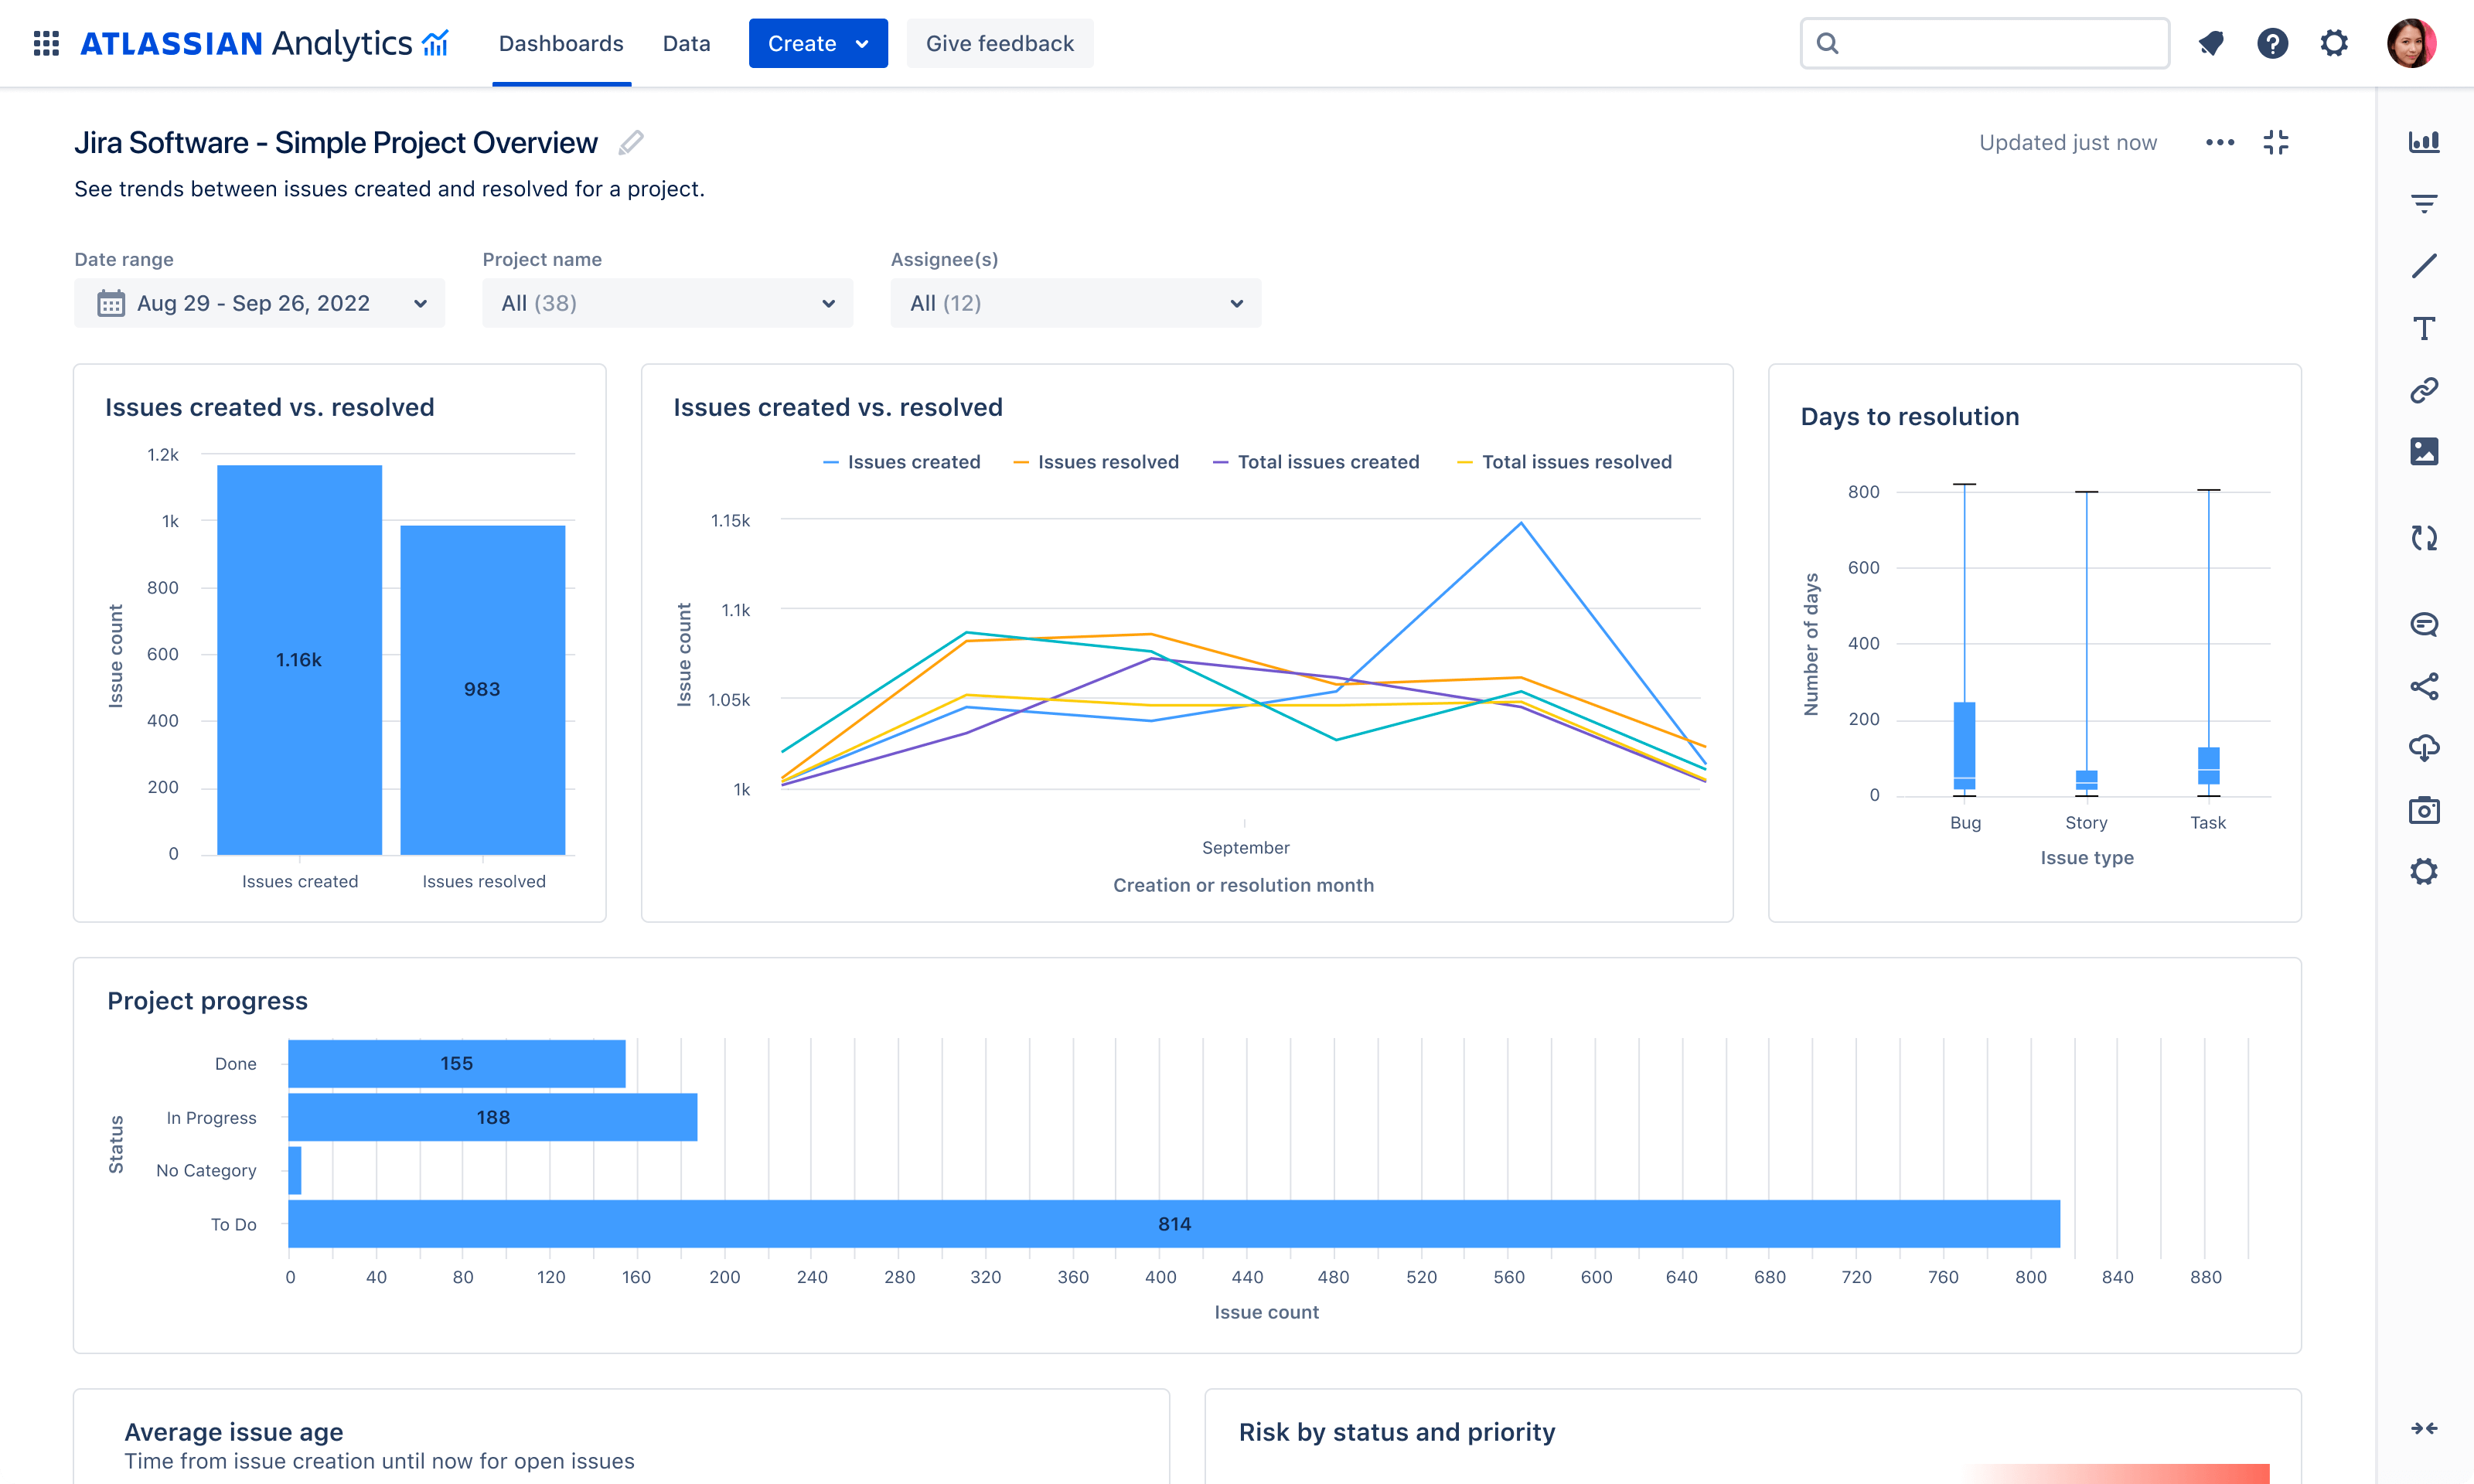The image size is (2474, 1484).
Task: Click the Give feedback button
Action: click(998, 43)
